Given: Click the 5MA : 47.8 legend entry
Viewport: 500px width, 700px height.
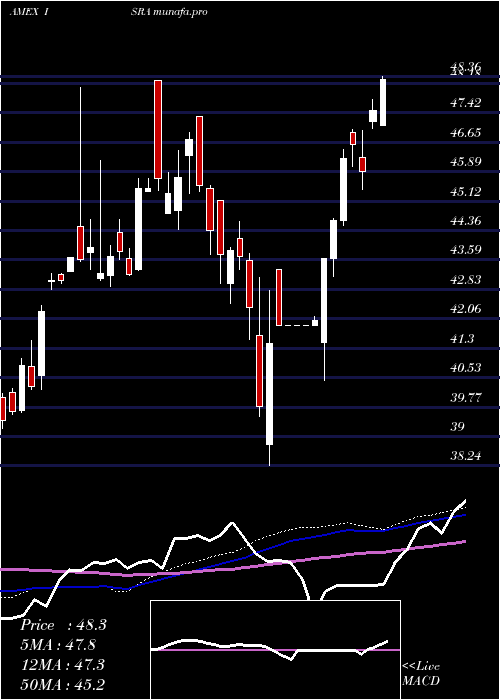Looking at the screenshot, I should (x=58, y=645).
